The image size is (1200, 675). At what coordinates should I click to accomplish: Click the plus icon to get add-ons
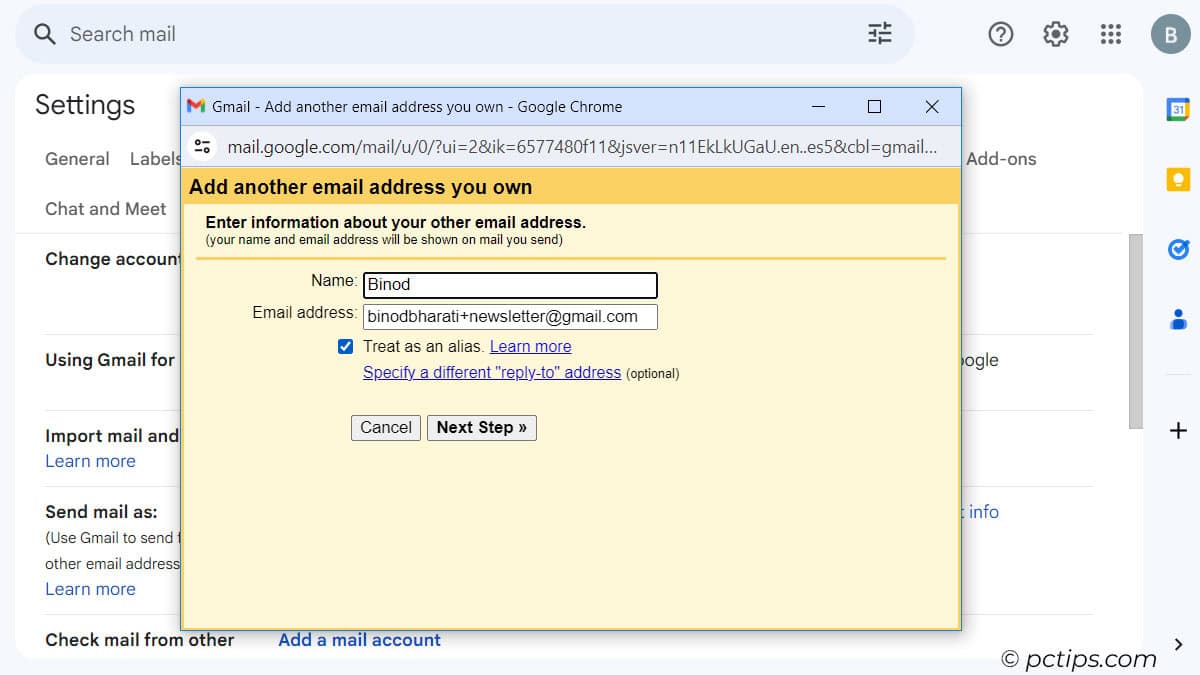click(x=1178, y=430)
